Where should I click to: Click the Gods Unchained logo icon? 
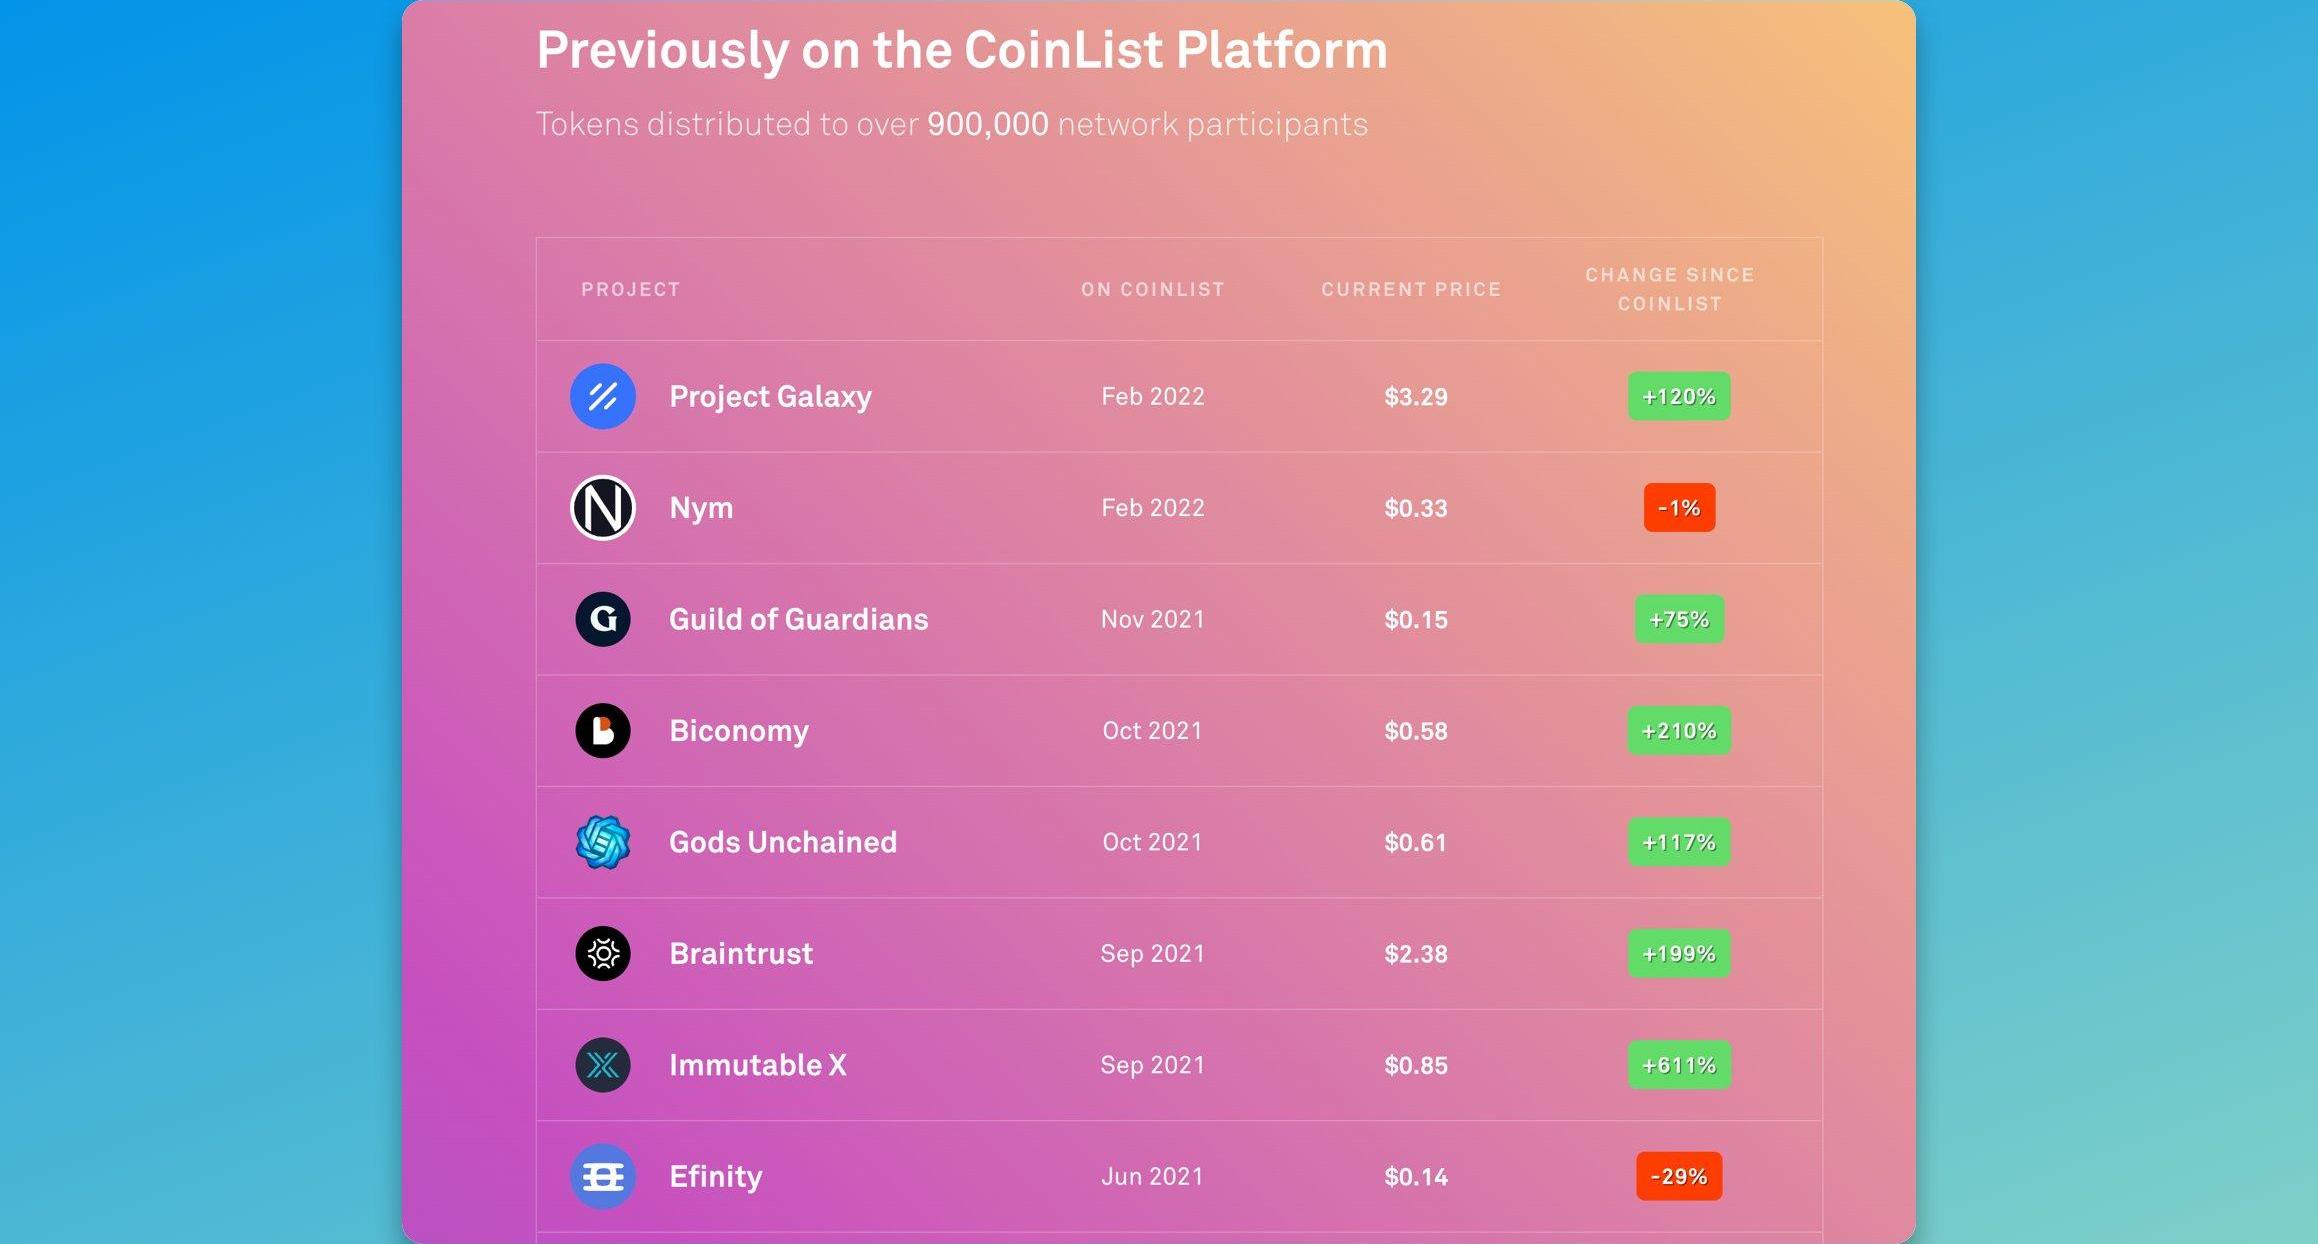[603, 842]
